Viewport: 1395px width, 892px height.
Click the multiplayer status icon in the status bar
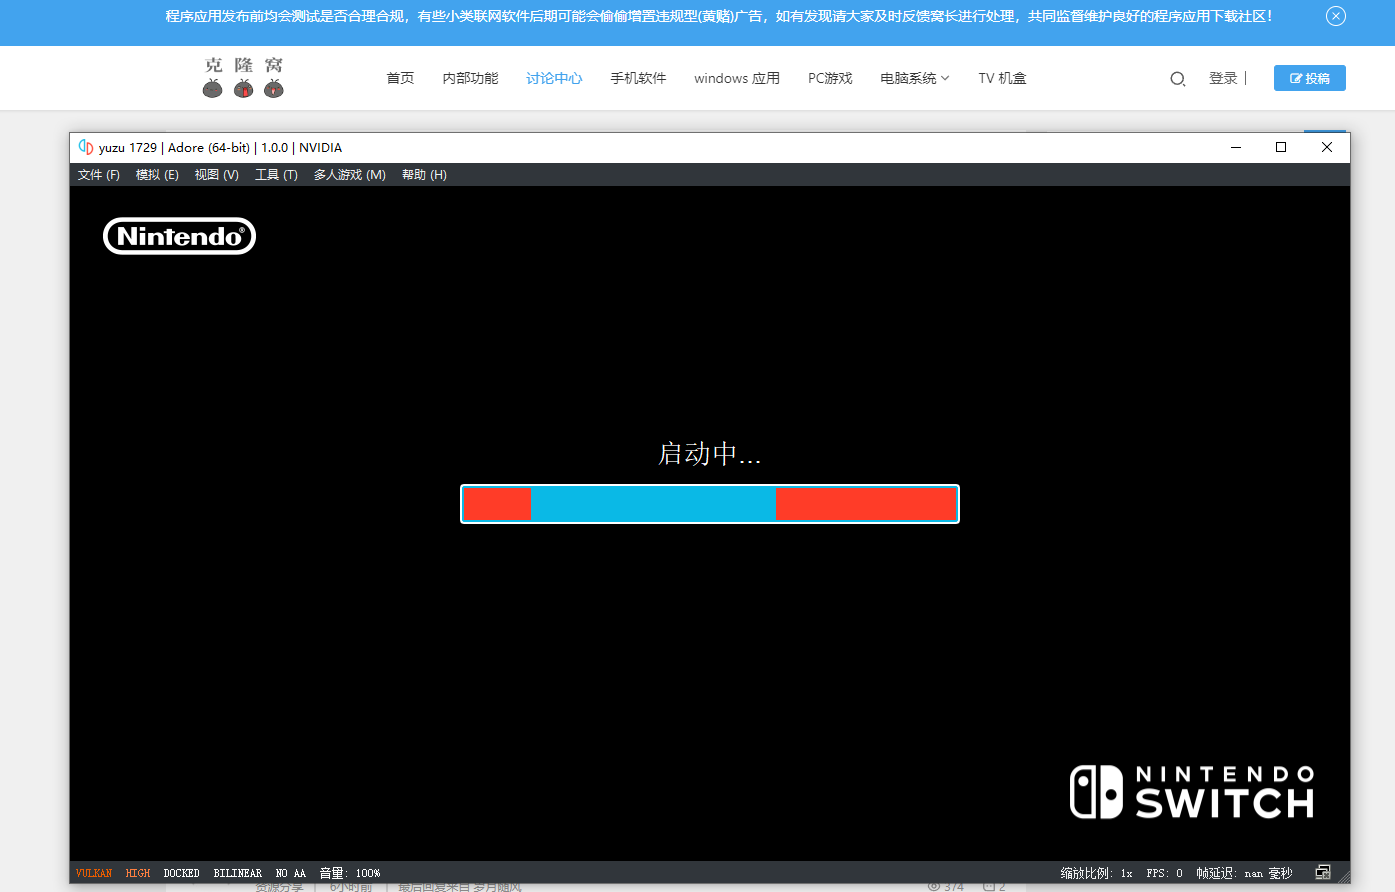[x=1323, y=872]
